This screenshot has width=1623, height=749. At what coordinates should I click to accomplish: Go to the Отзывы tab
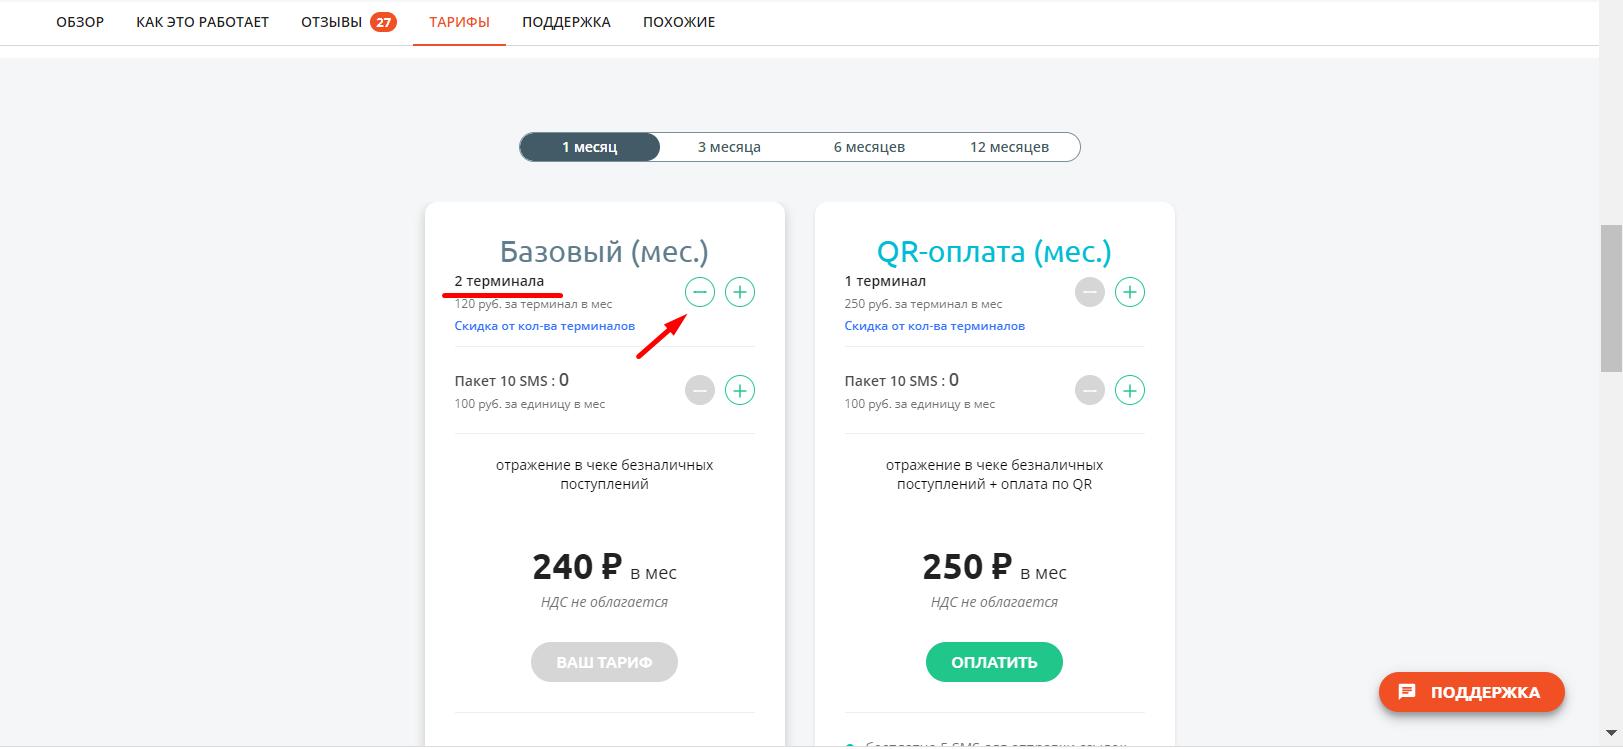tap(348, 22)
